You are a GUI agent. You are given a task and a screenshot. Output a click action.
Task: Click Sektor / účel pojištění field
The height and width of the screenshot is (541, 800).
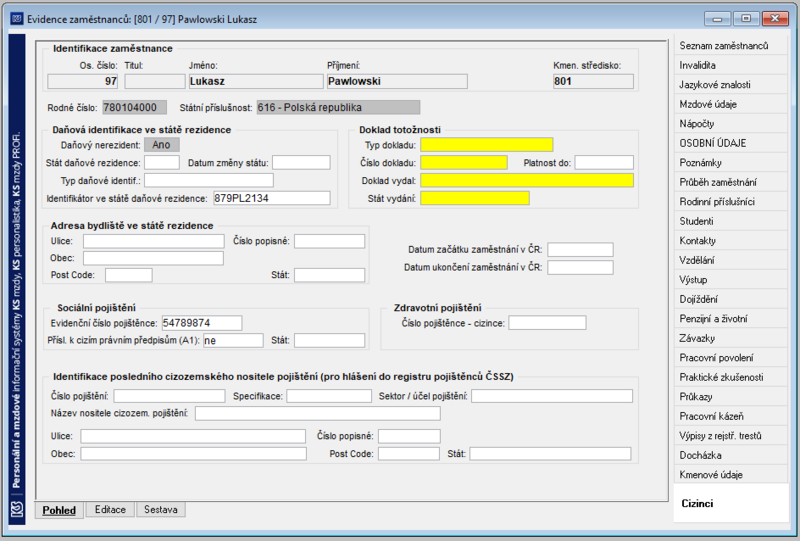tap(552, 396)
